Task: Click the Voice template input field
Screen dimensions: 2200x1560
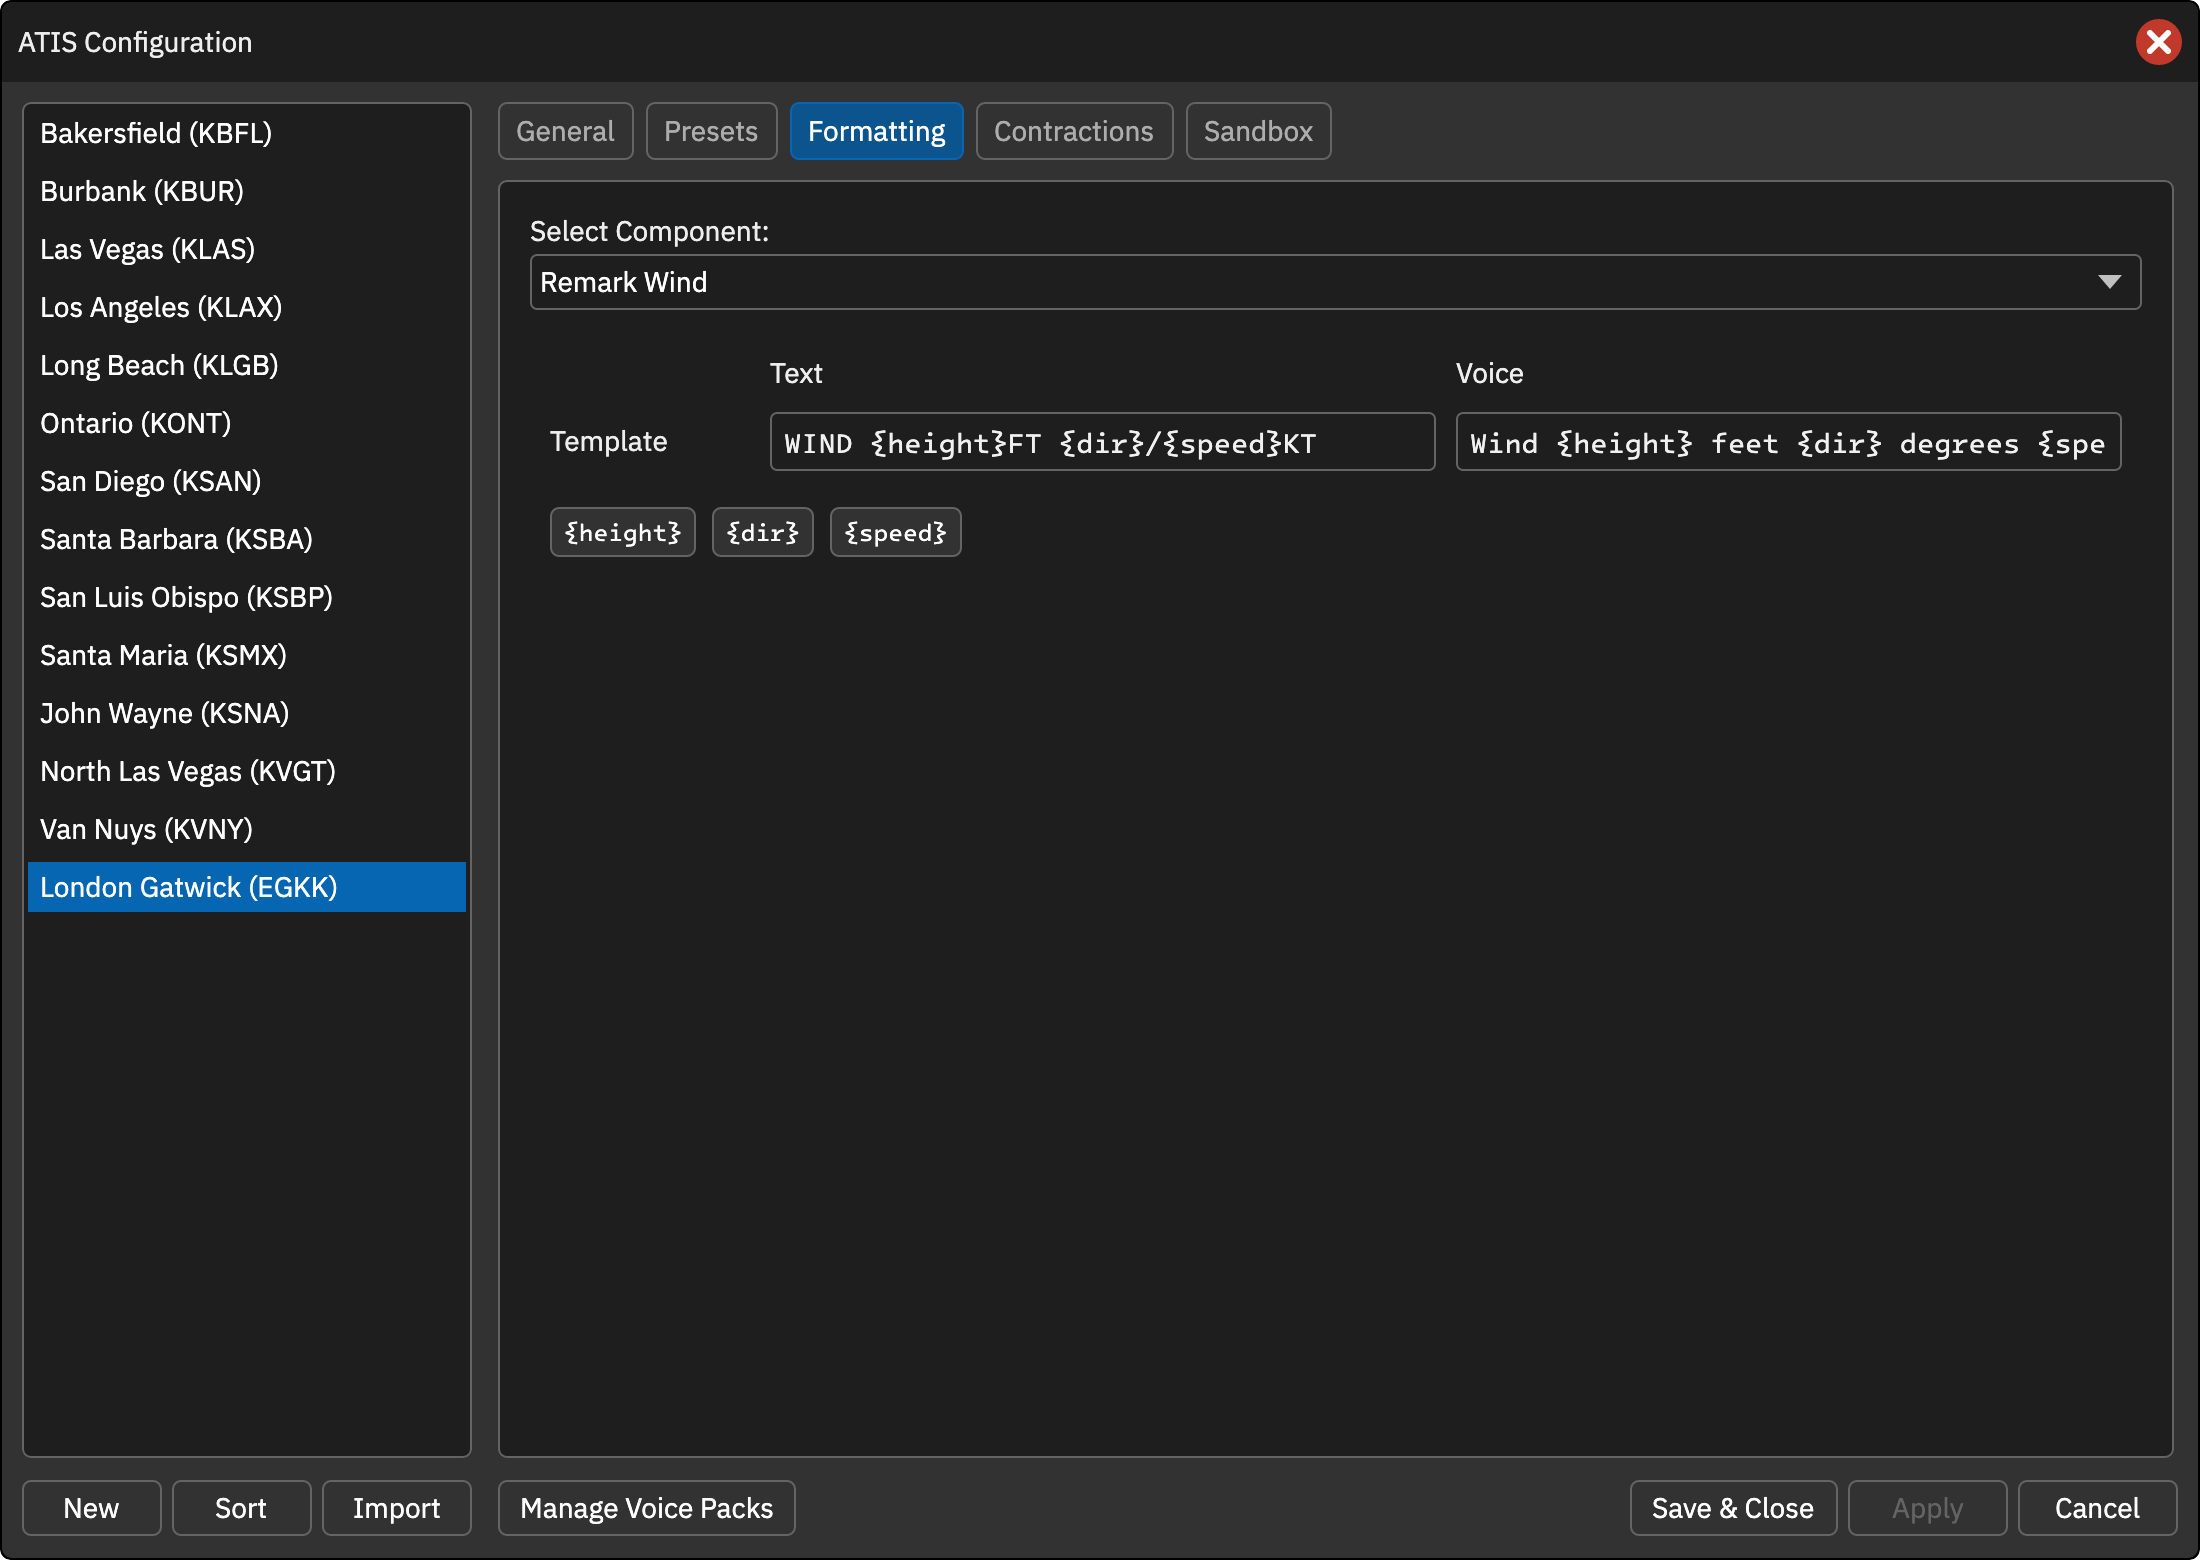Action: click(1788, 442)
